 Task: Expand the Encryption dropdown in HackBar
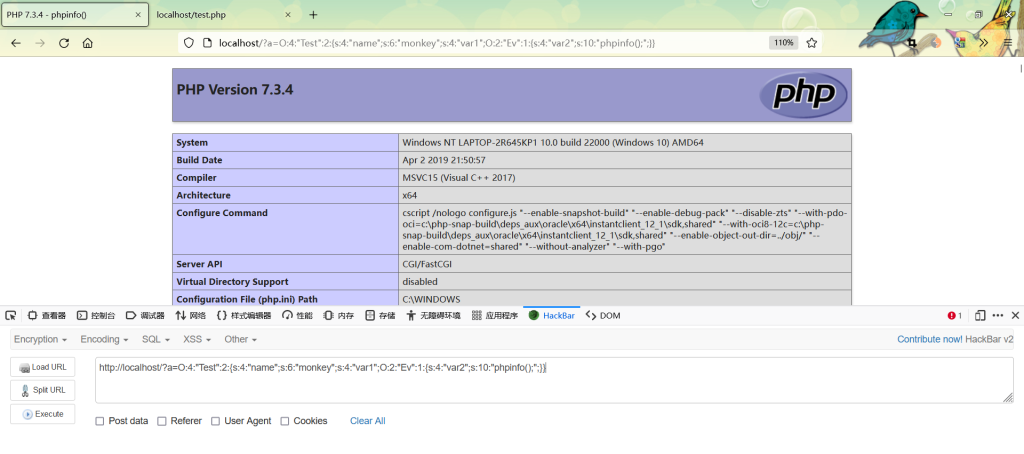pos(41,339)
